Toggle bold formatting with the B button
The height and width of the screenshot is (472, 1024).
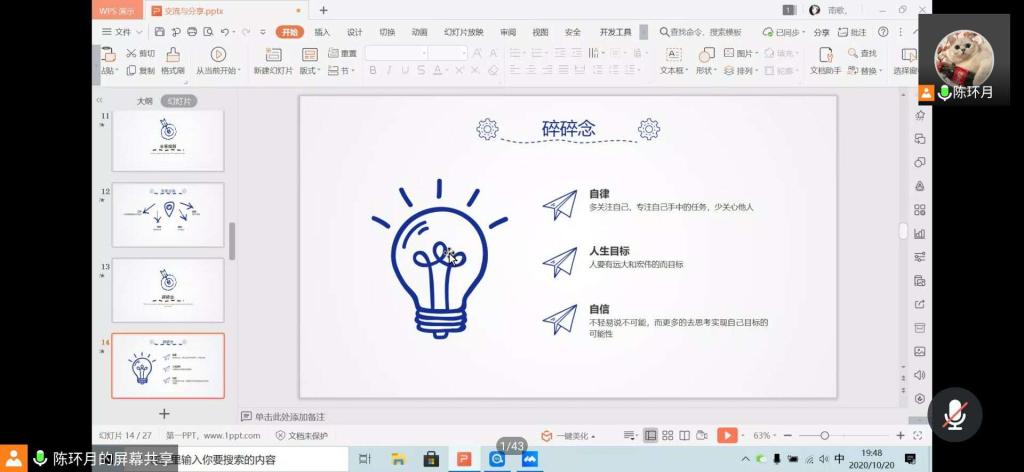[x=373, y=70]
